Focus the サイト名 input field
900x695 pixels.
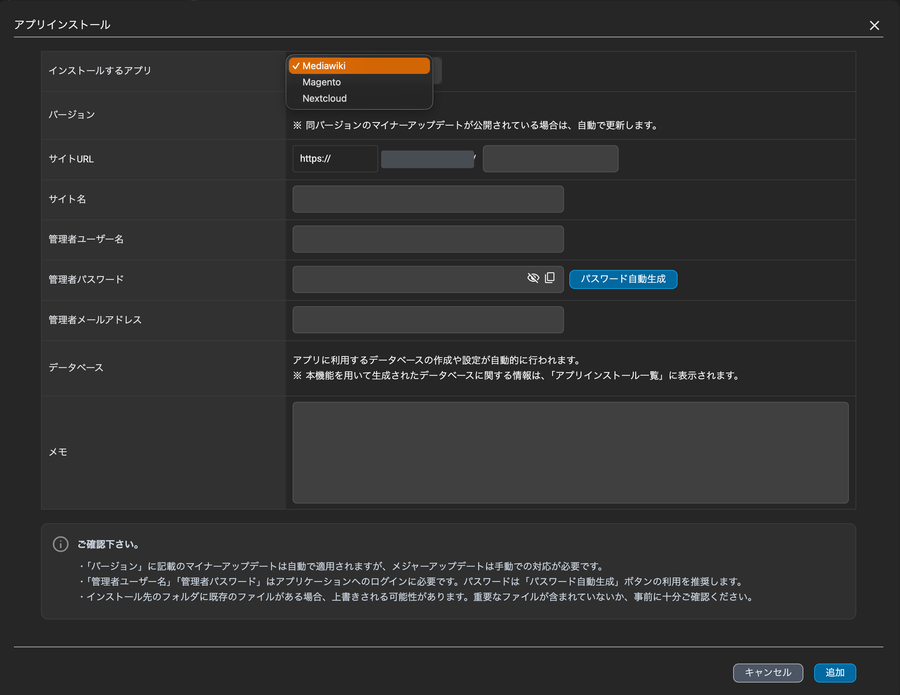coord(428,199)
